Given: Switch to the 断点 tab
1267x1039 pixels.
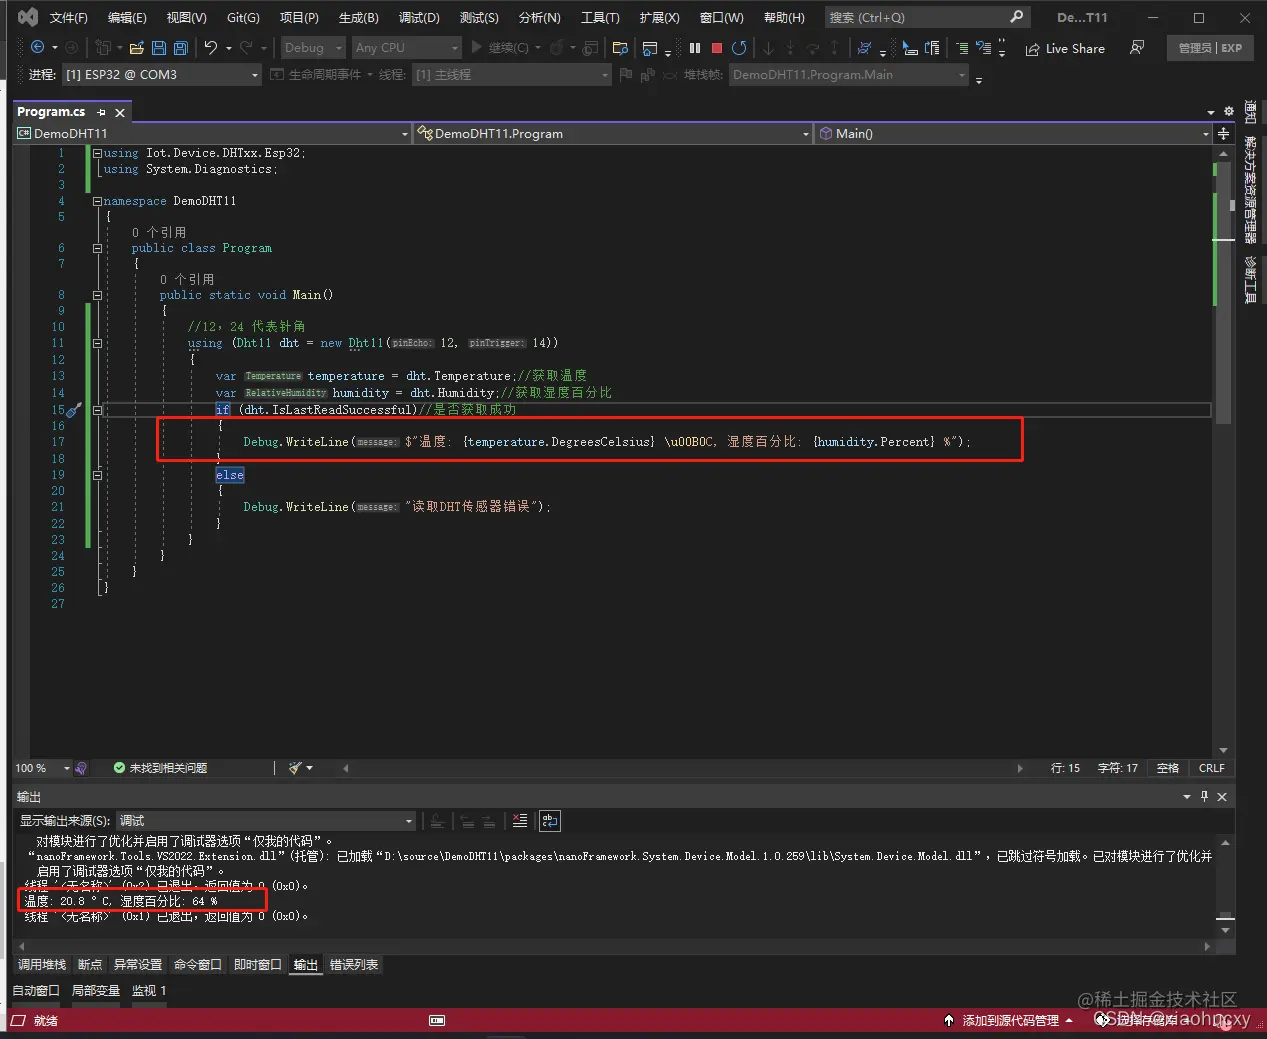Looking at the screenshot, I should pos(90,965).
